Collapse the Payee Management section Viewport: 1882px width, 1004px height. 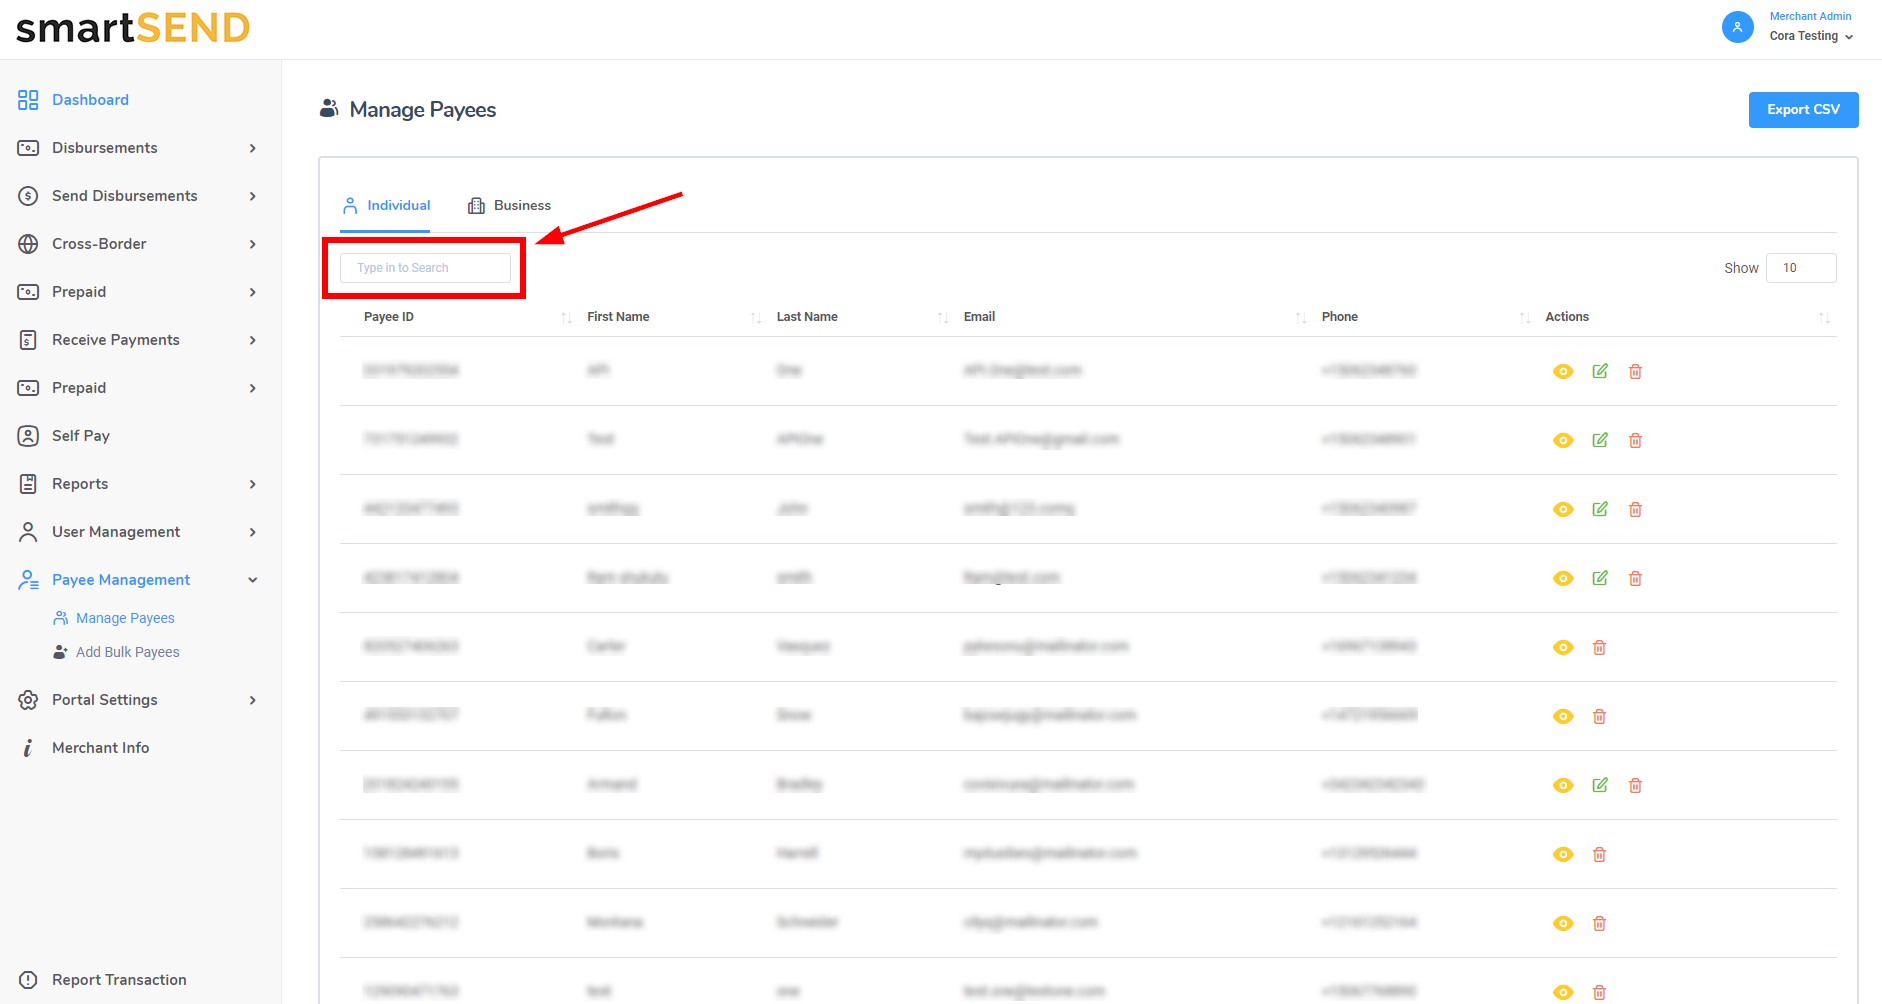pyautogui.click(x=252, y=580)
